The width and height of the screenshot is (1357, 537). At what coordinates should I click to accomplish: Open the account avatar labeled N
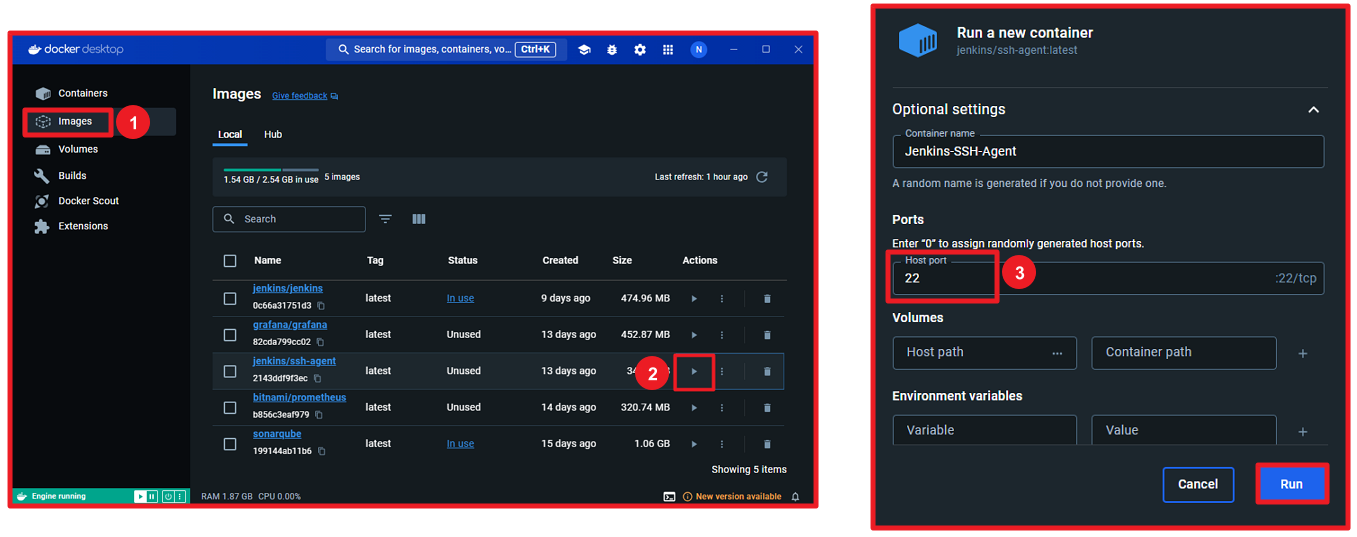699,49
